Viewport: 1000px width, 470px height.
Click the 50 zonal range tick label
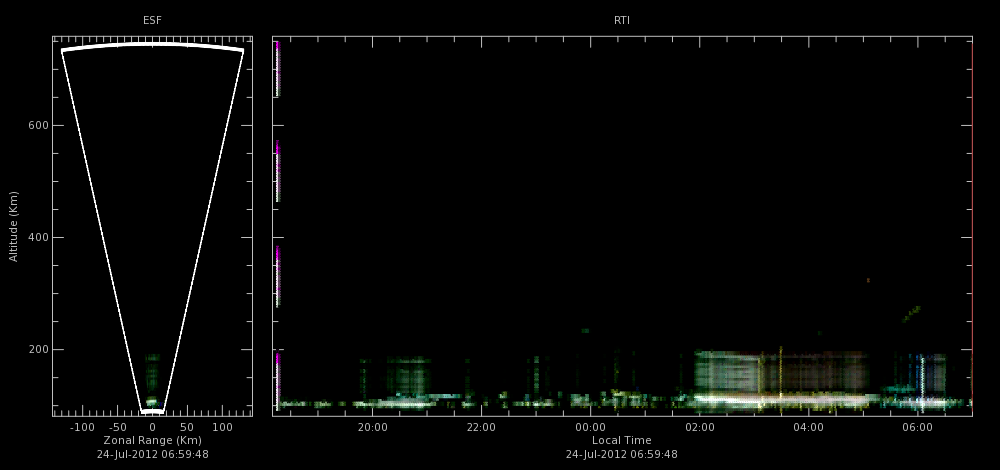[x=187, y=427]
